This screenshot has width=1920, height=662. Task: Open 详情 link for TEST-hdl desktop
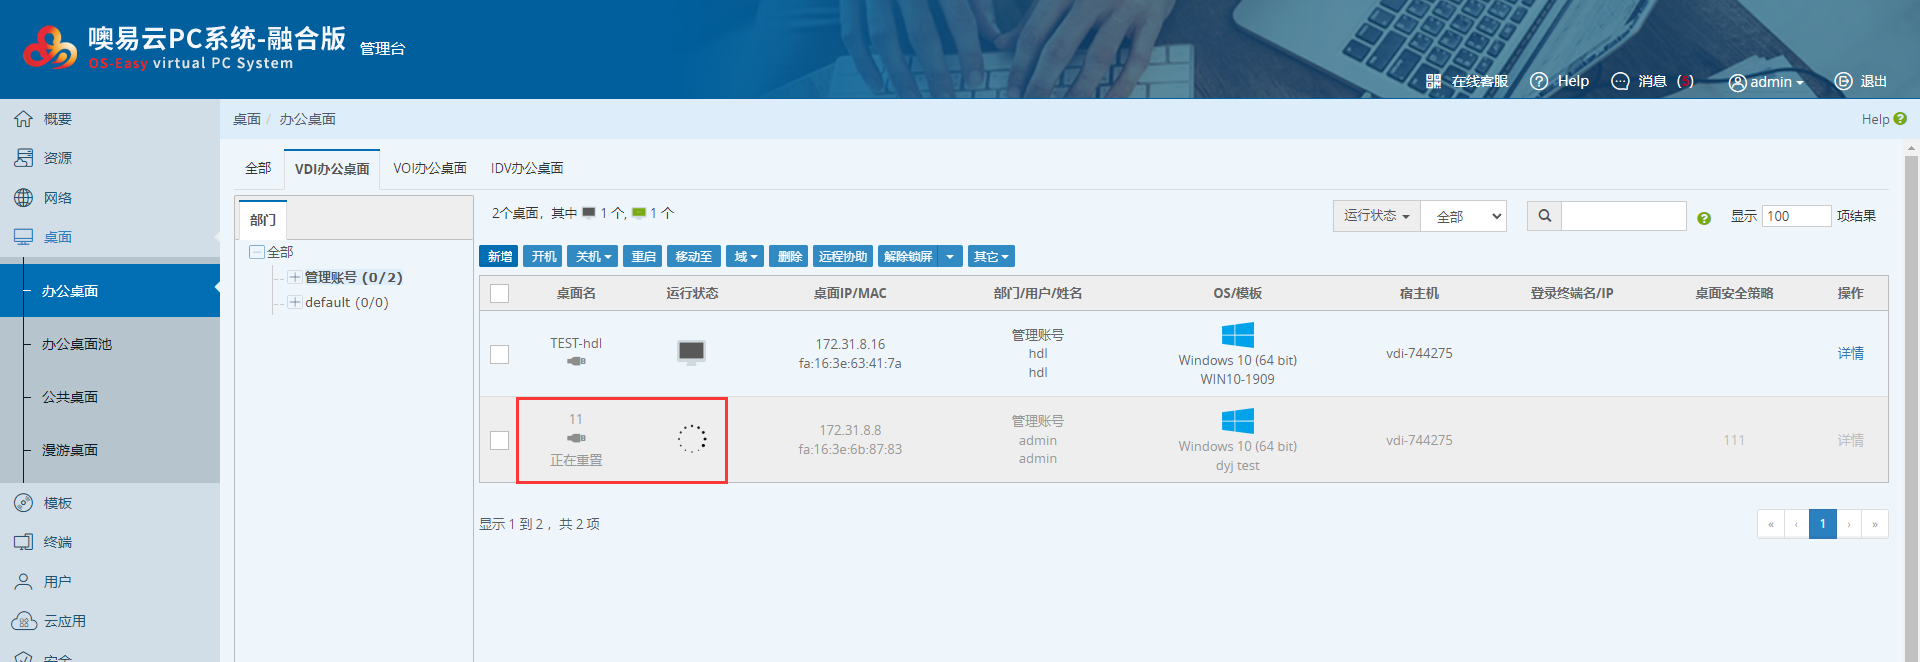tap(1850, 353)
